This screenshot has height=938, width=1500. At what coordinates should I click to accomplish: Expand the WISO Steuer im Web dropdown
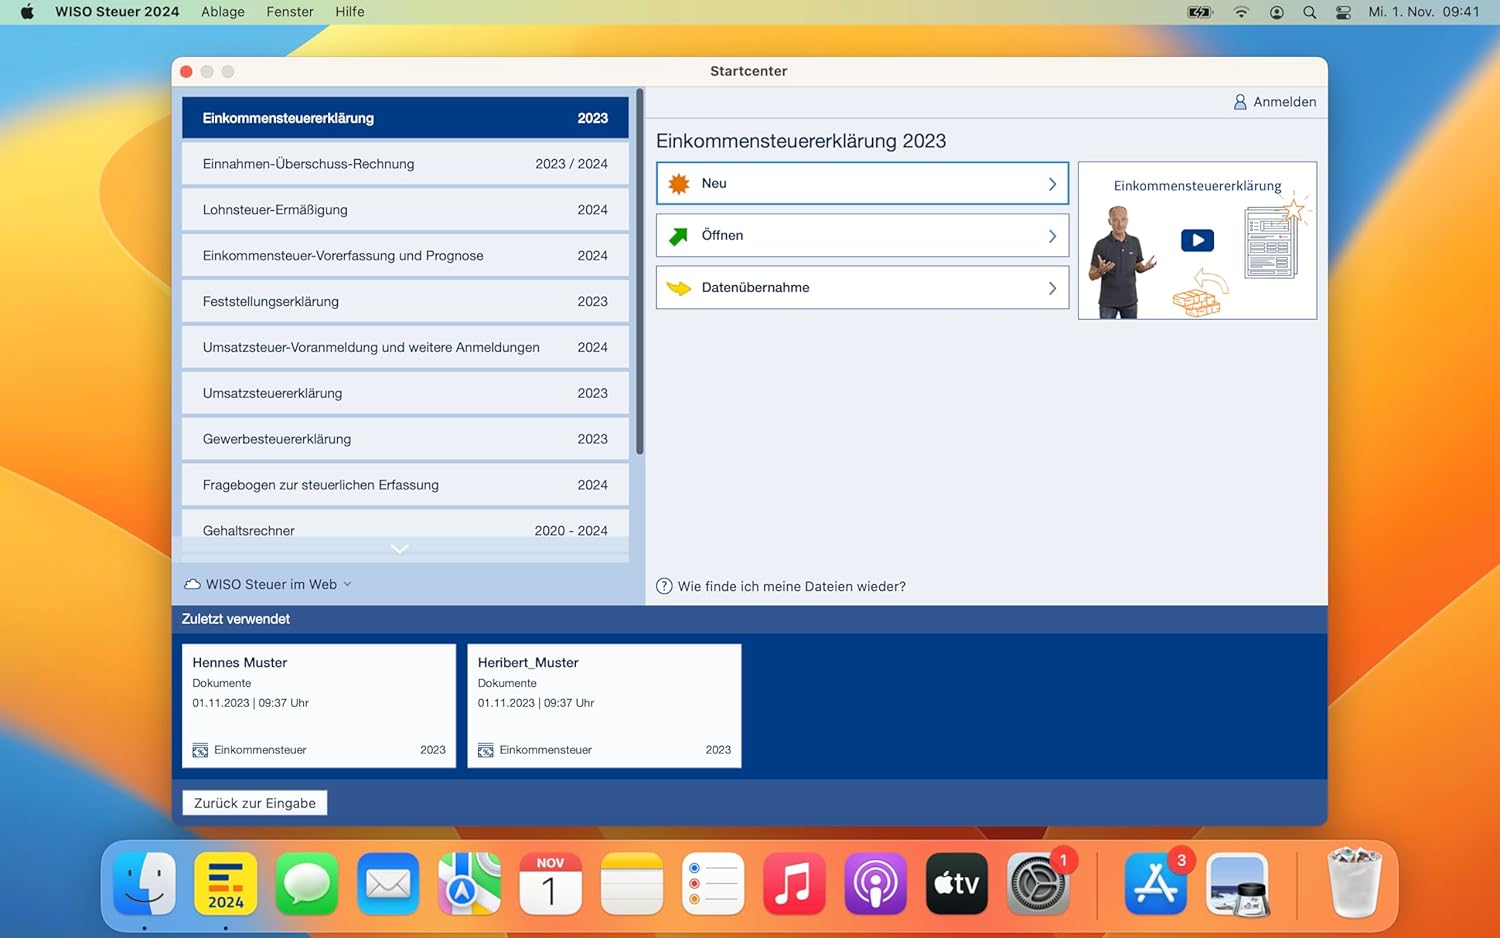point(347,584)
